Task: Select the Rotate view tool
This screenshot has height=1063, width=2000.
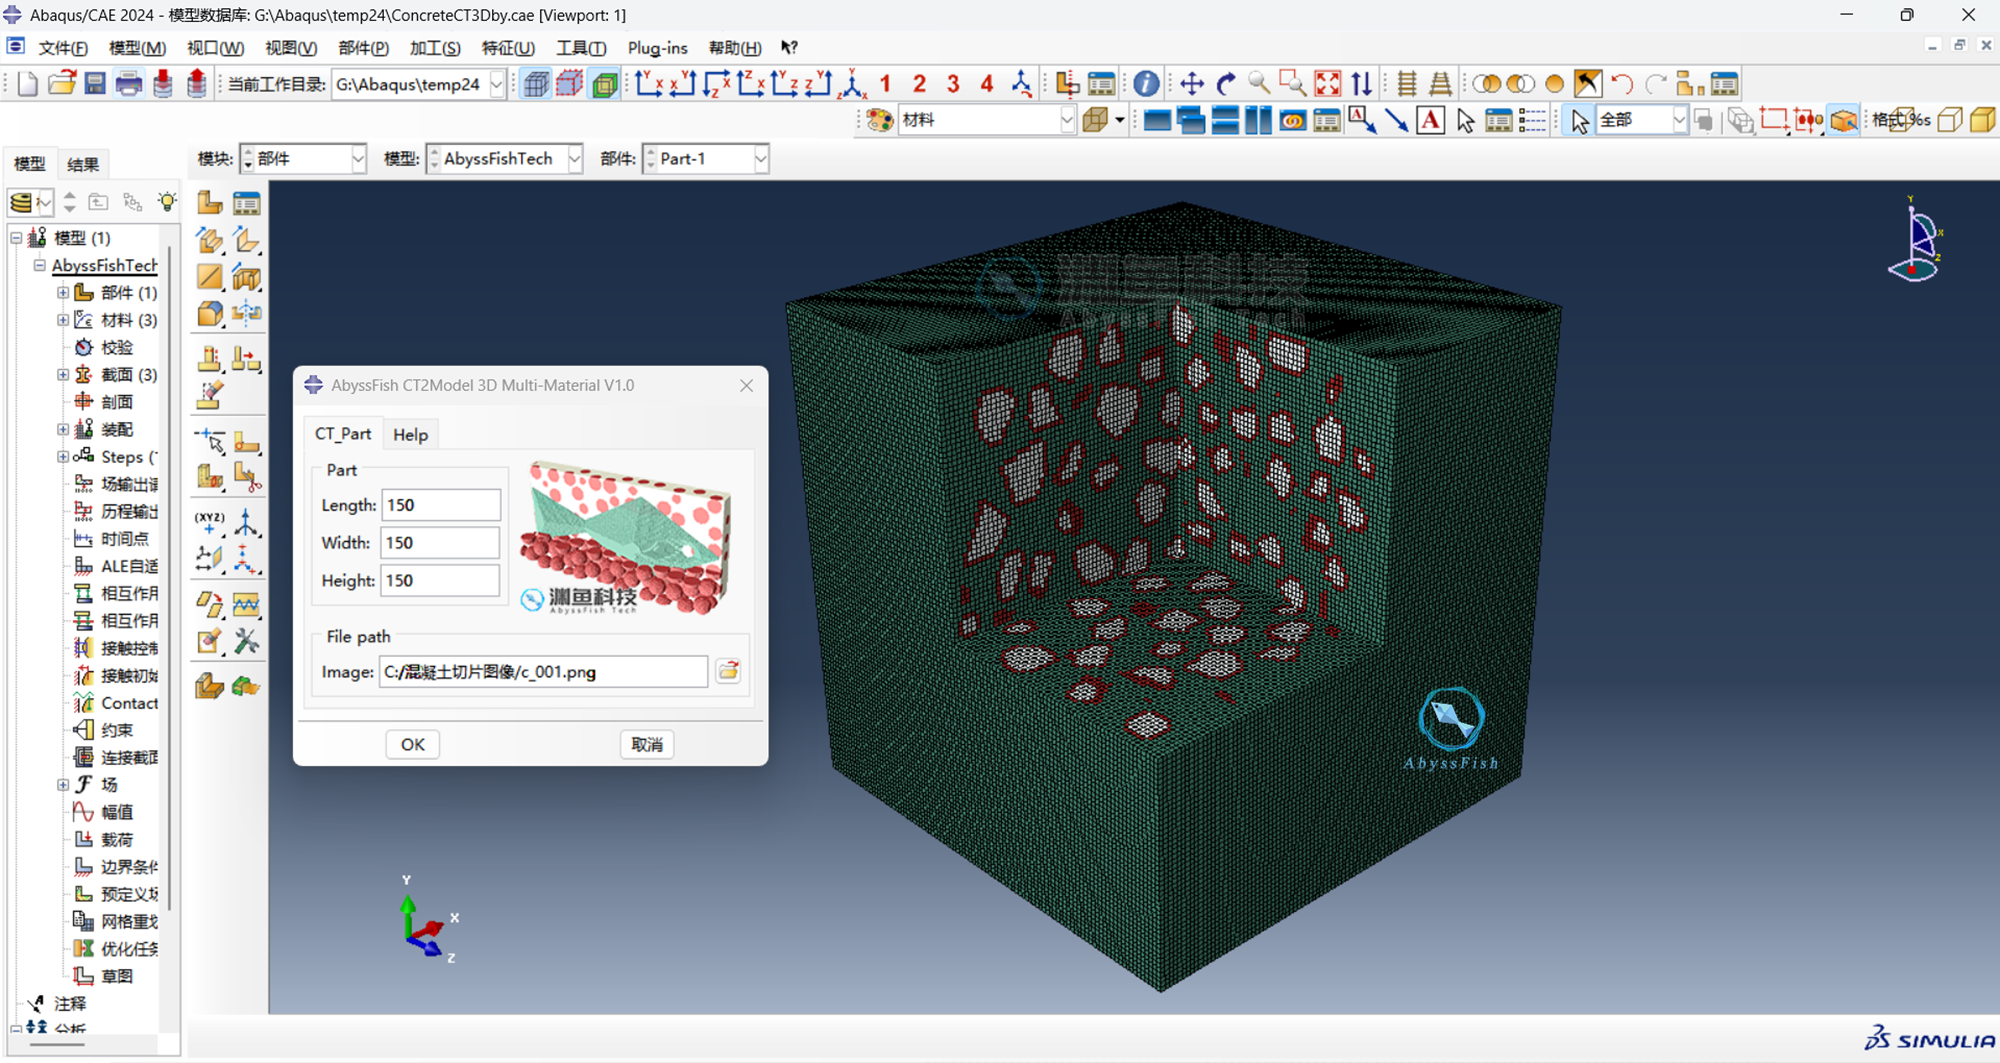Action: (1226, 84)
